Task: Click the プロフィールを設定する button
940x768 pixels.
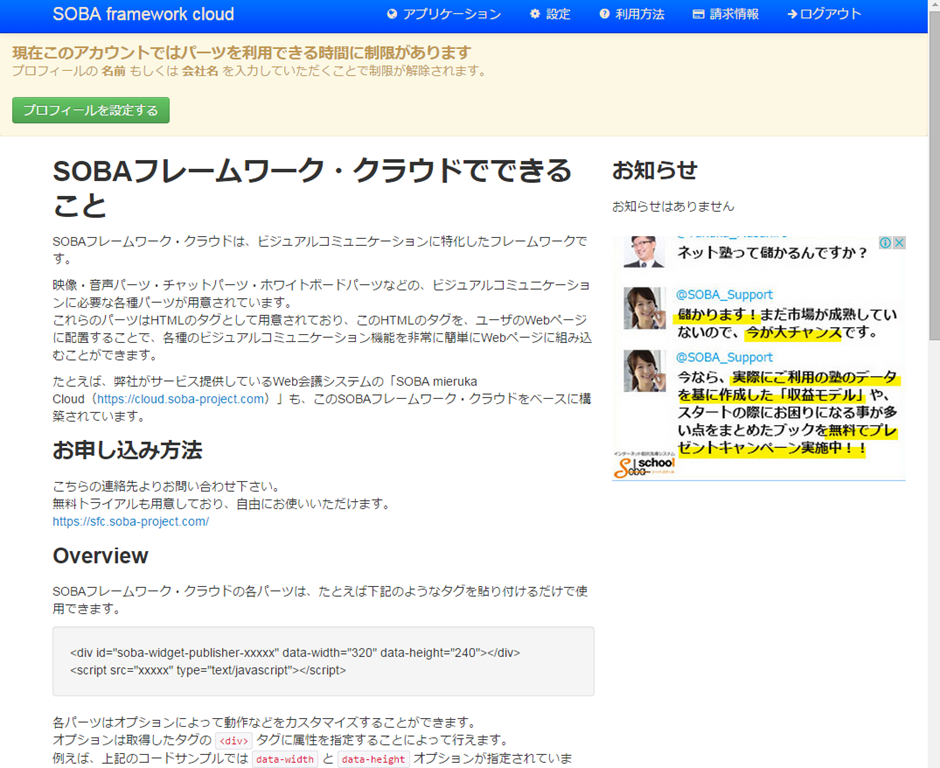Action: tap(91, 110)
